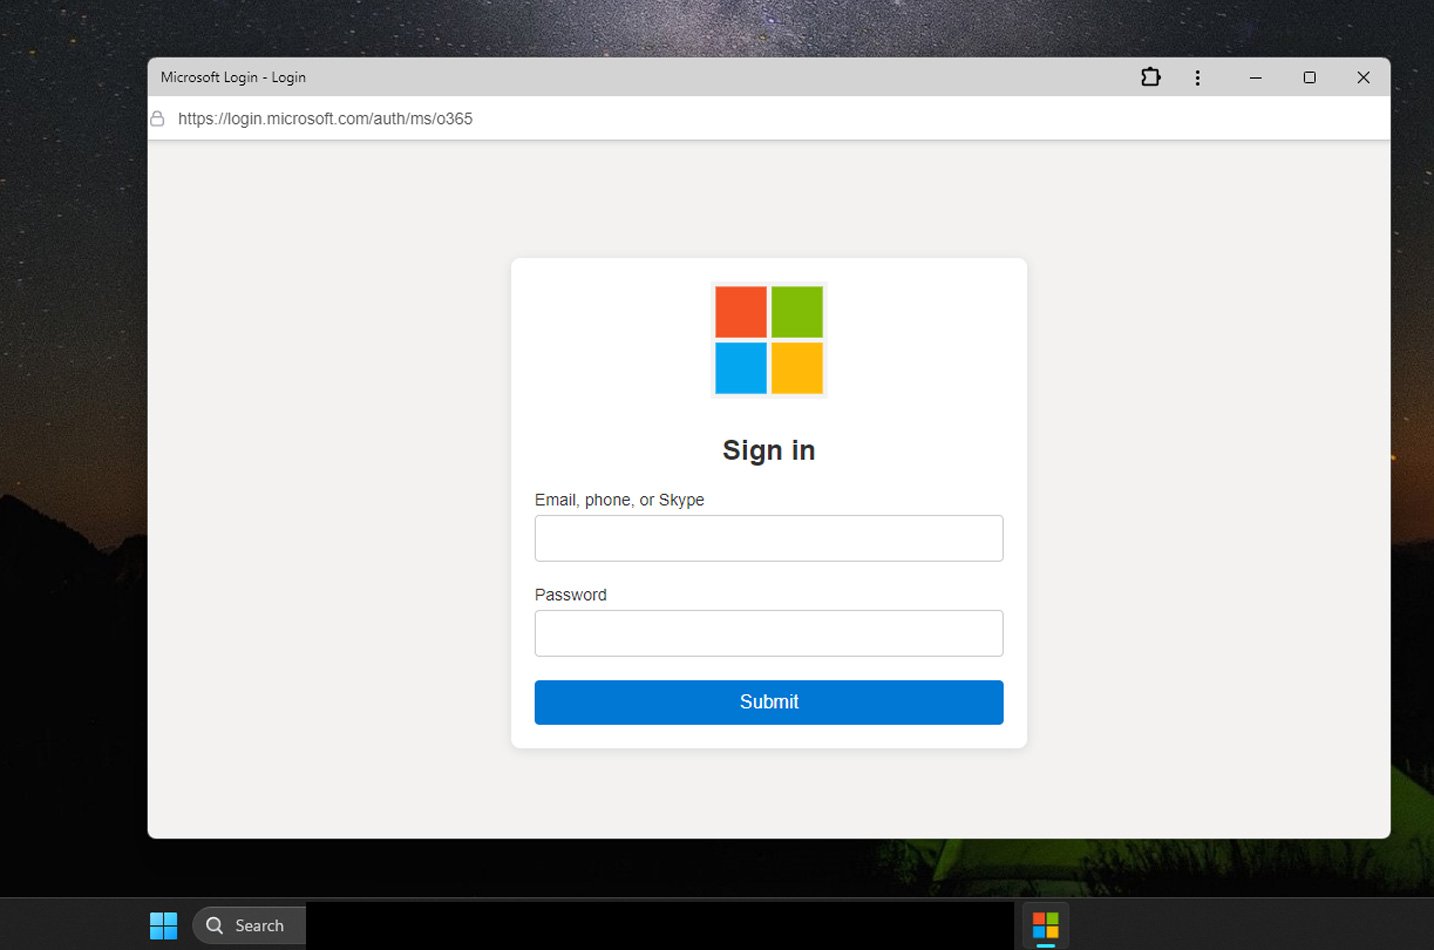This screenshot has height=950, width=1434.
Task: Open the browser extensions puzzle icon
Action: 1150,77
